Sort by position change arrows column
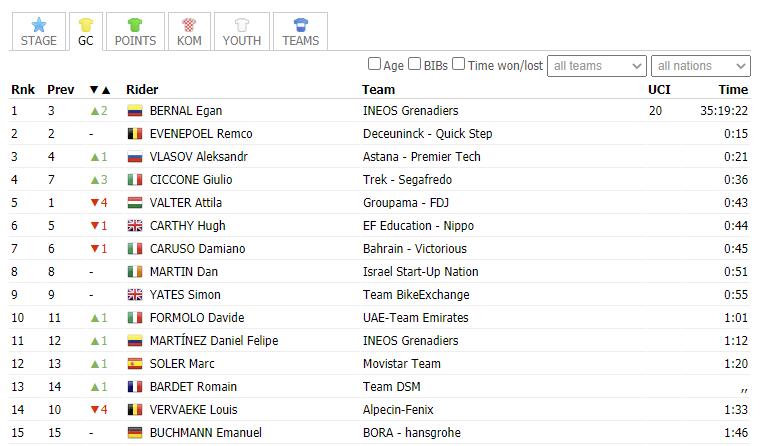The image size is (764, 446). [100, 90]
